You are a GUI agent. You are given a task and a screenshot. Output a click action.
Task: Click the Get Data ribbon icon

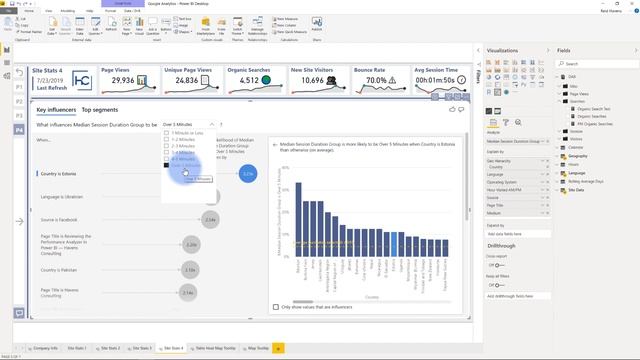52,26
